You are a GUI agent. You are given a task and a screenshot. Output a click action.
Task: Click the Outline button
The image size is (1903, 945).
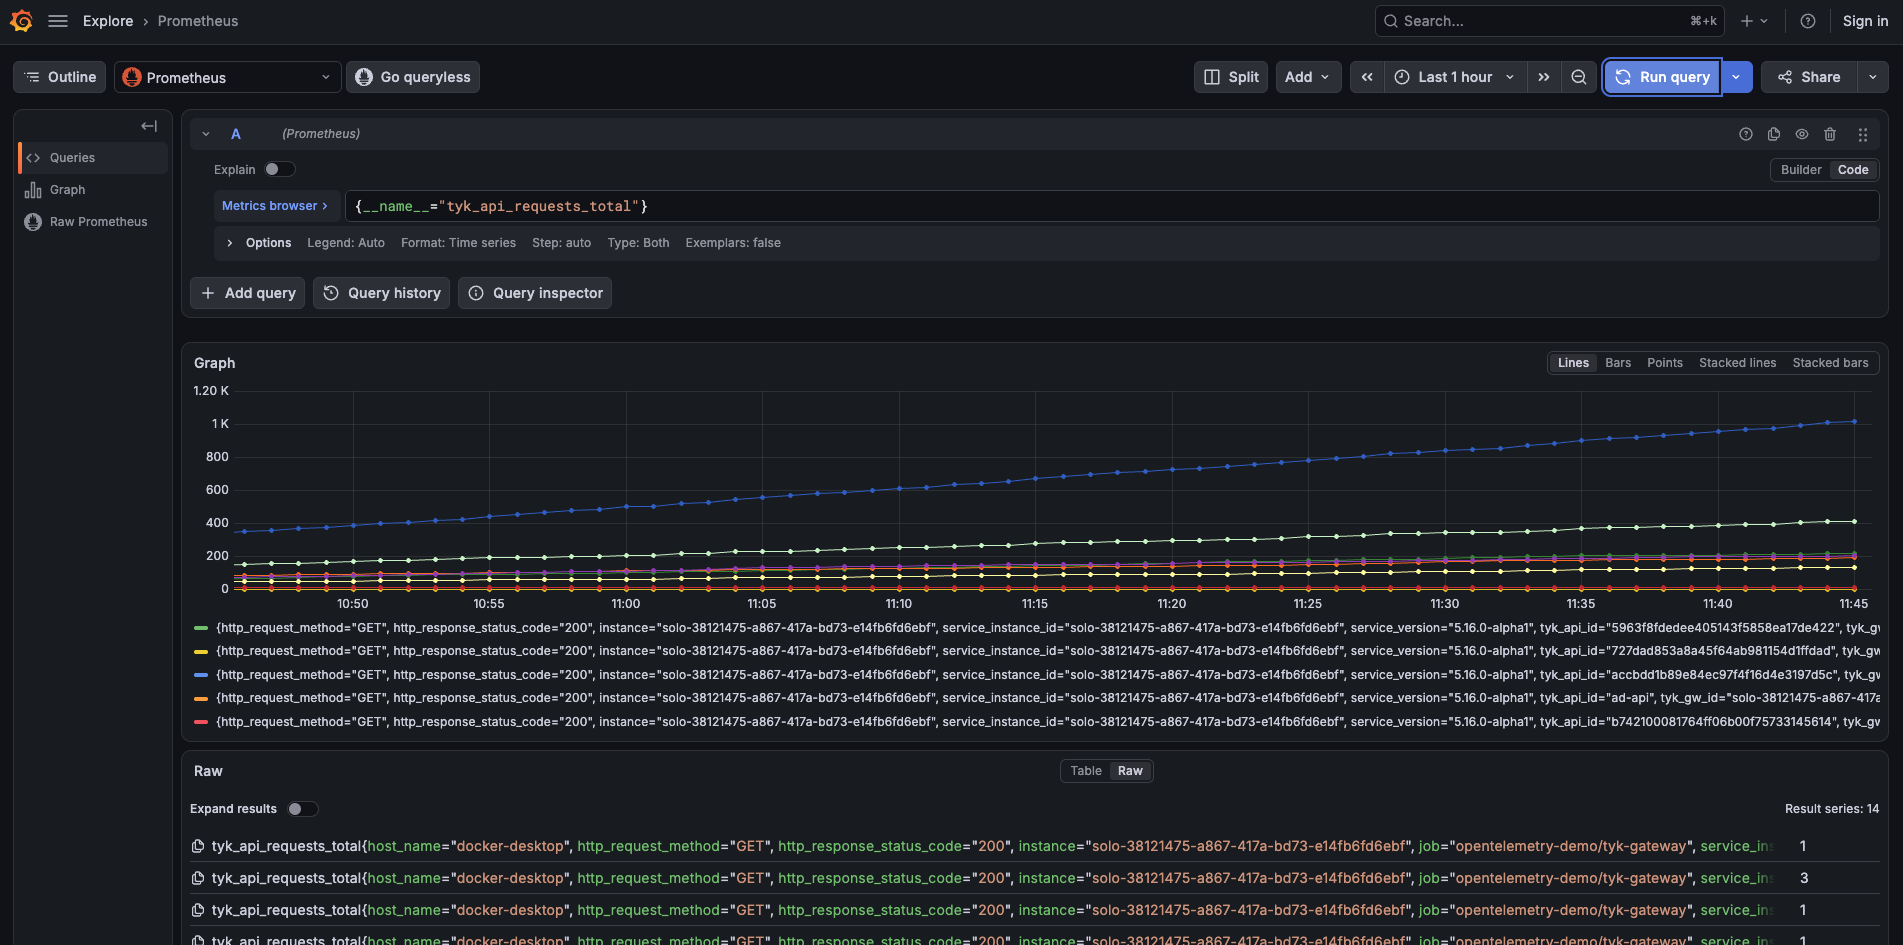point(60,77)
